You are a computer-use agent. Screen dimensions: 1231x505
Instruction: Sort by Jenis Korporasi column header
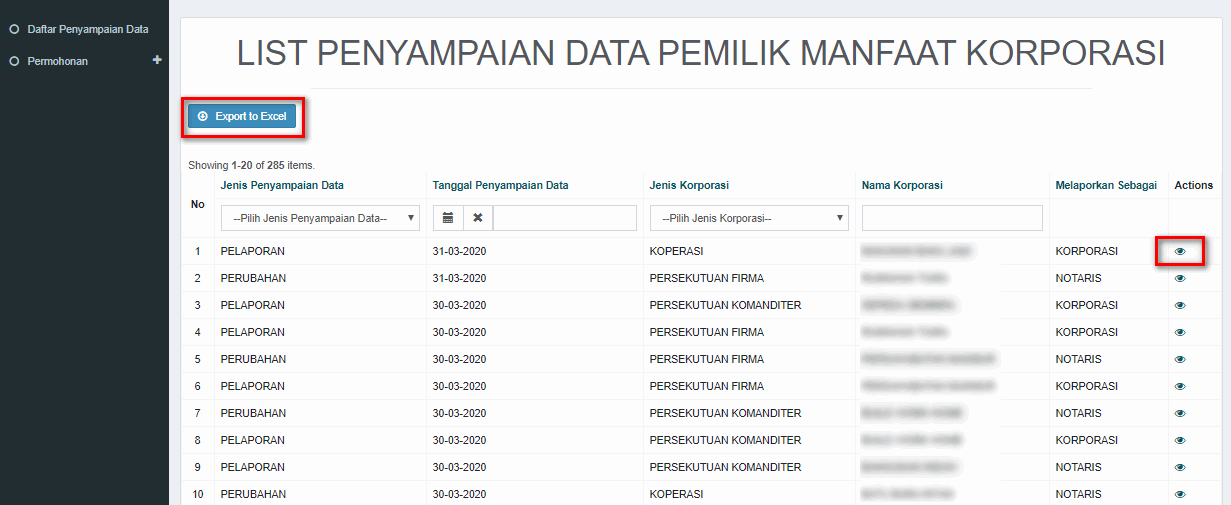[689, 185]
